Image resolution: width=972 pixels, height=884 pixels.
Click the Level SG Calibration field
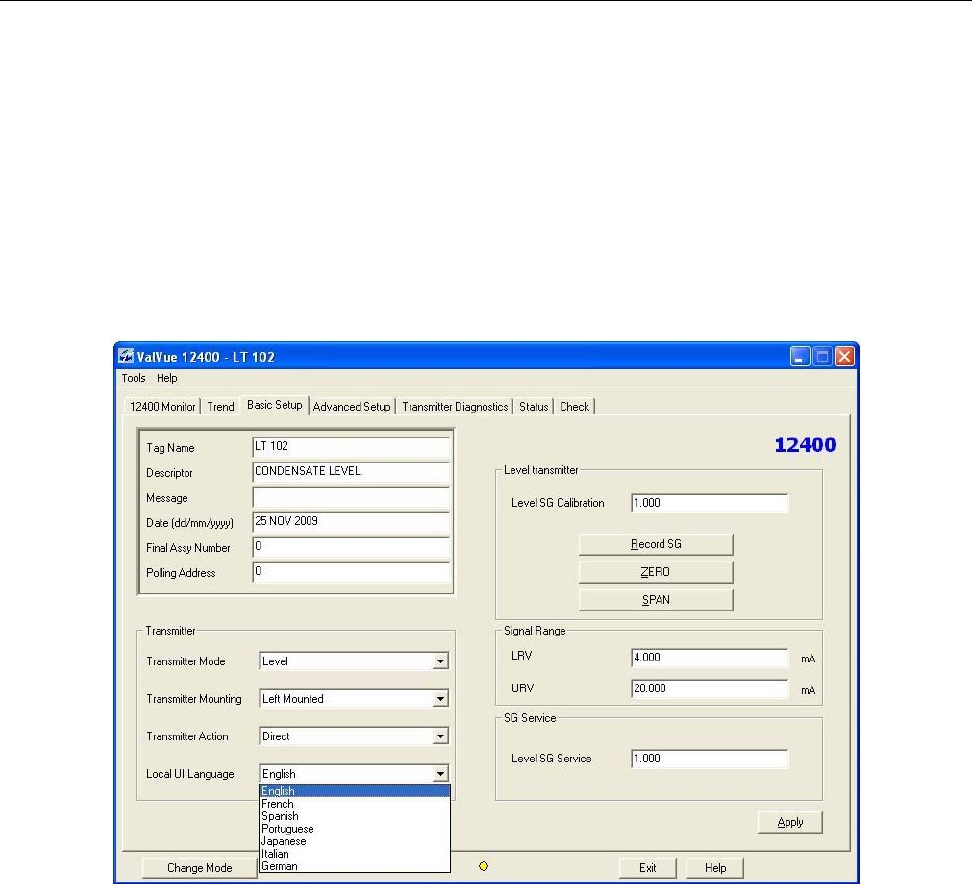[x=709, y=503]
